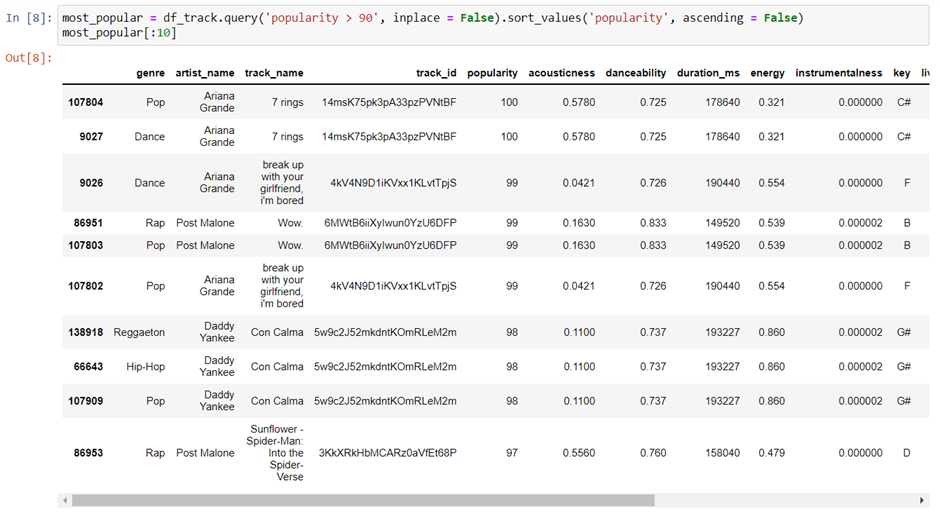
Task: Click popularity 100 in row 107804
Action: pyautogui.click(x=509, y=102)
